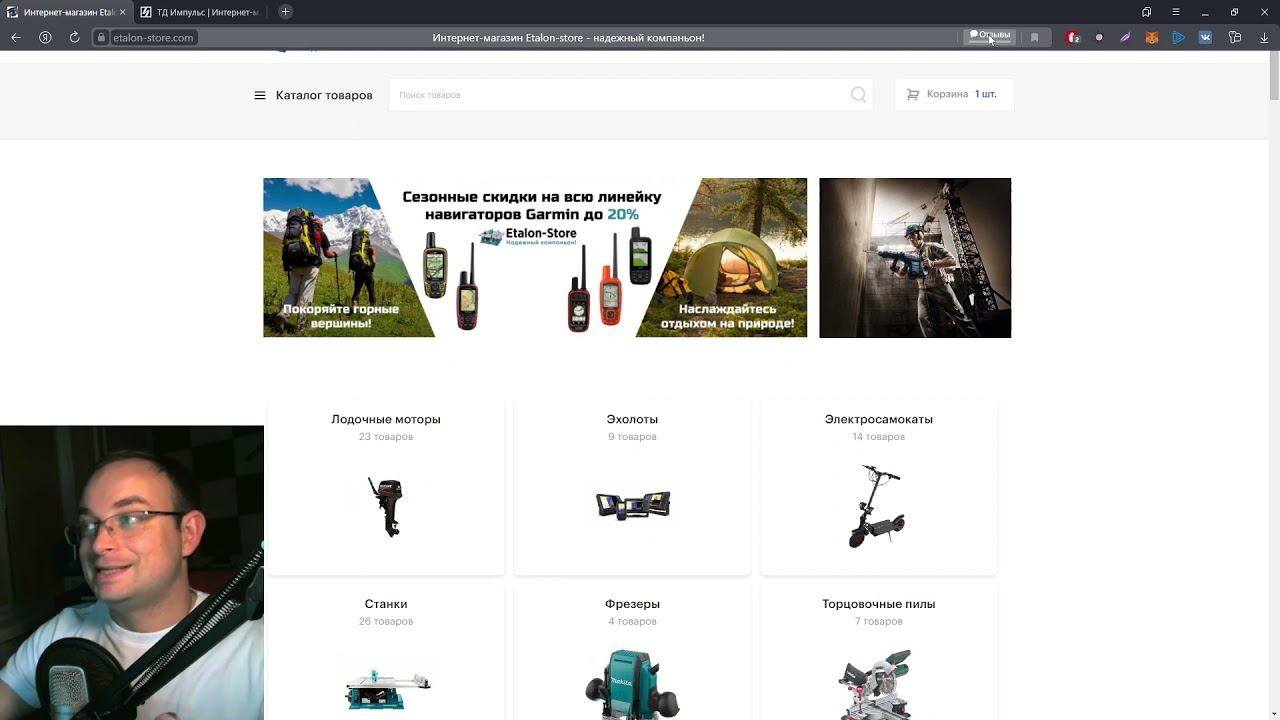Click the electric scooter image
Viewport: 1280px width, 720px height.
pos(877,506)
